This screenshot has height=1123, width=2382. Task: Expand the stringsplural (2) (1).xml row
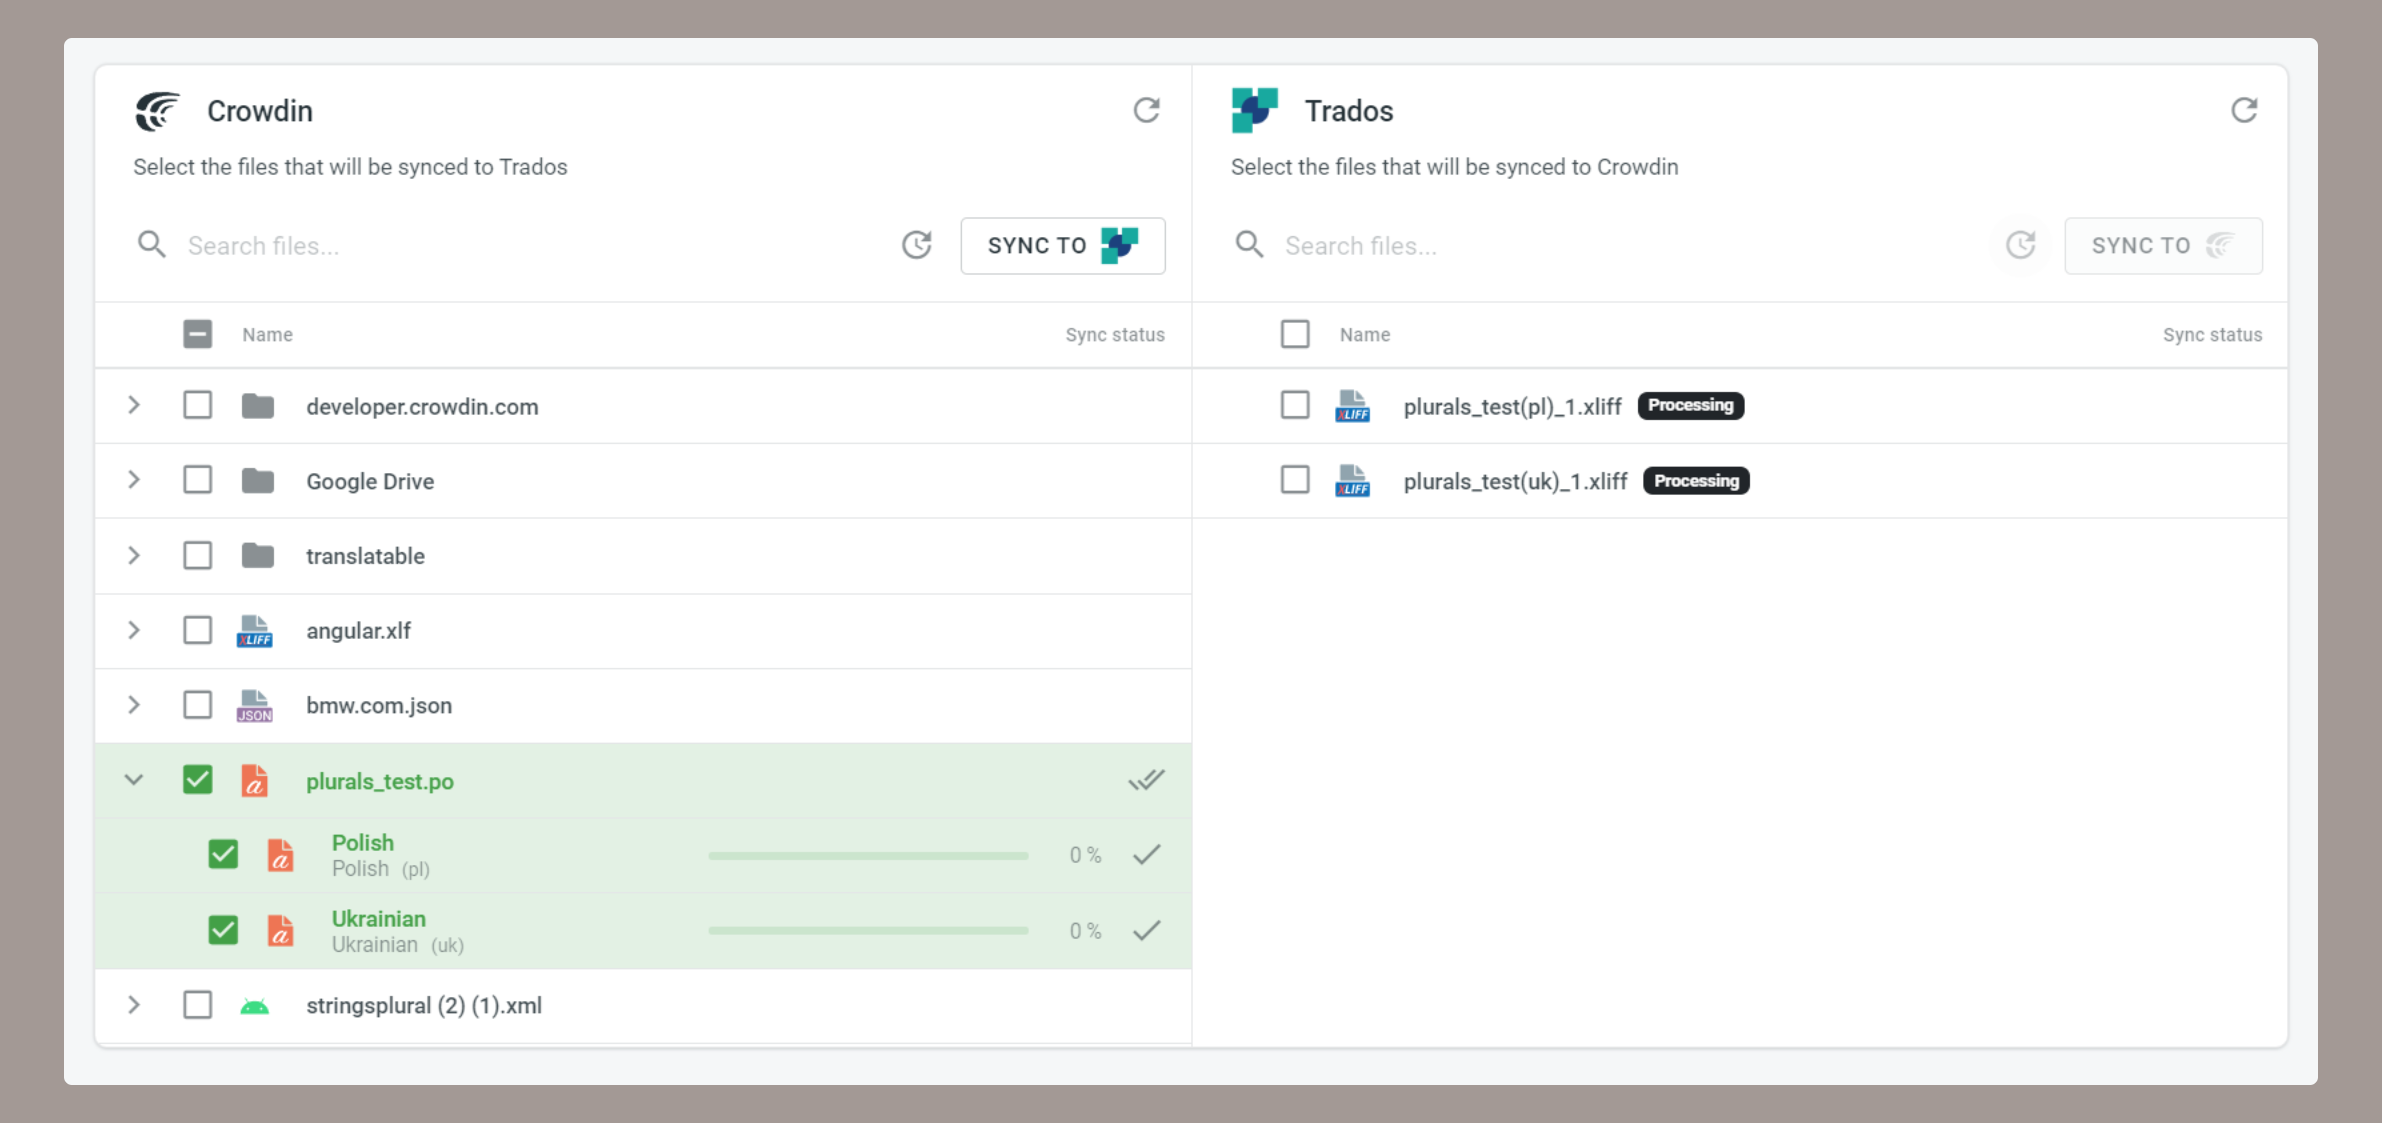134,1005
